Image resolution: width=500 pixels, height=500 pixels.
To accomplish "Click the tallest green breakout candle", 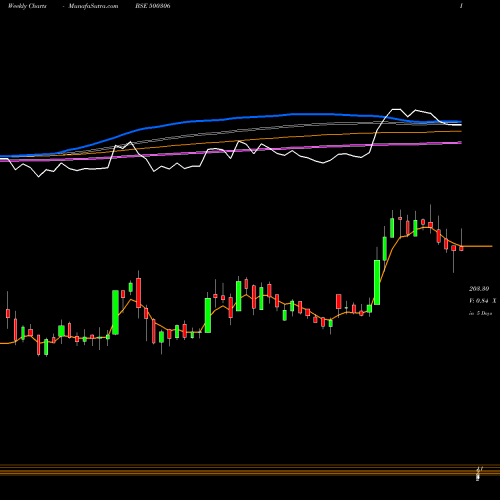I will pyautogui.click(x=377, y=282).
